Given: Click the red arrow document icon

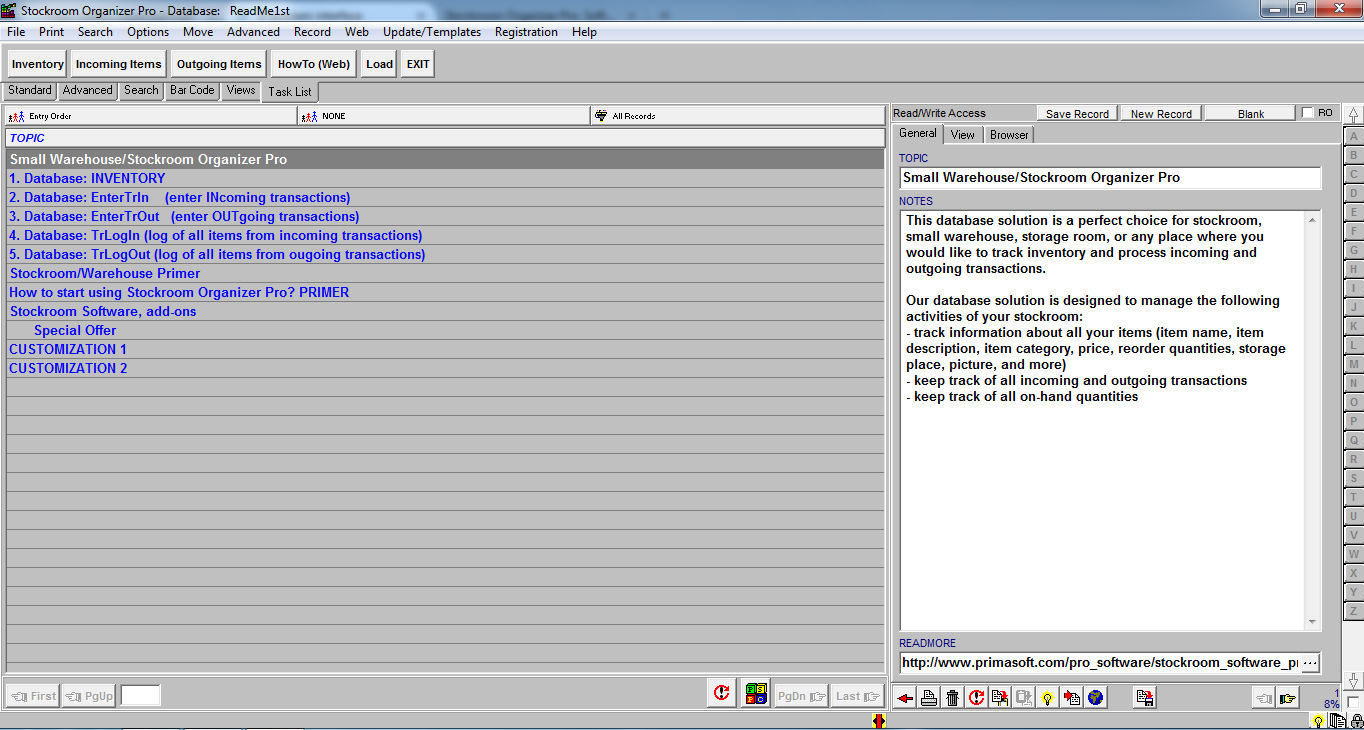Looking at the screenshot, I should pyautogui.click(x=1072, y=698).
